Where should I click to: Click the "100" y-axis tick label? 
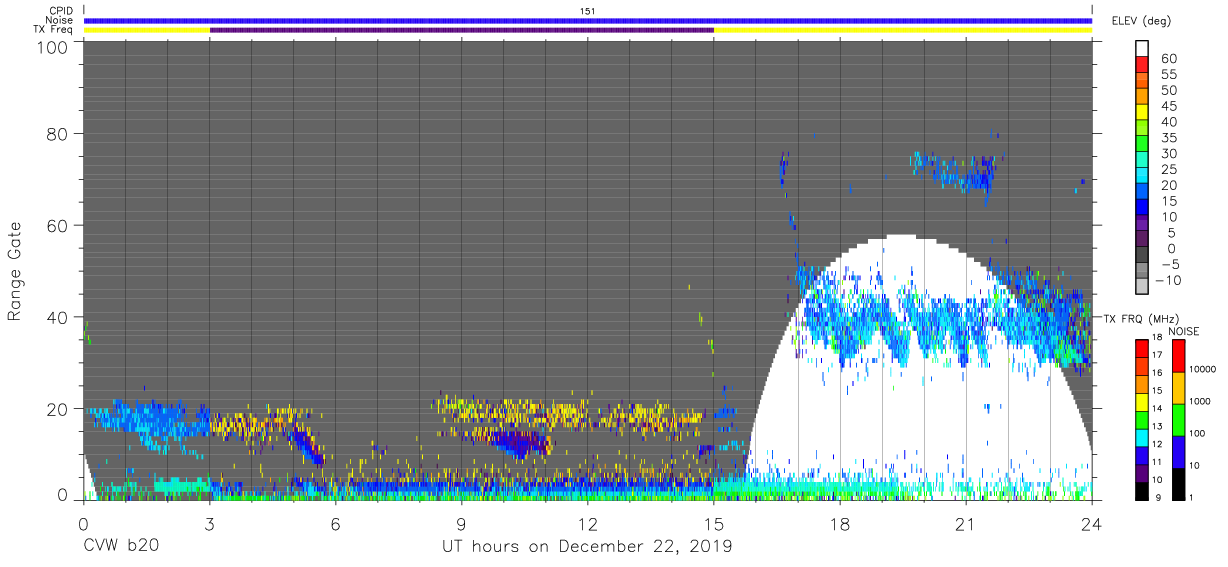(52, 46)
